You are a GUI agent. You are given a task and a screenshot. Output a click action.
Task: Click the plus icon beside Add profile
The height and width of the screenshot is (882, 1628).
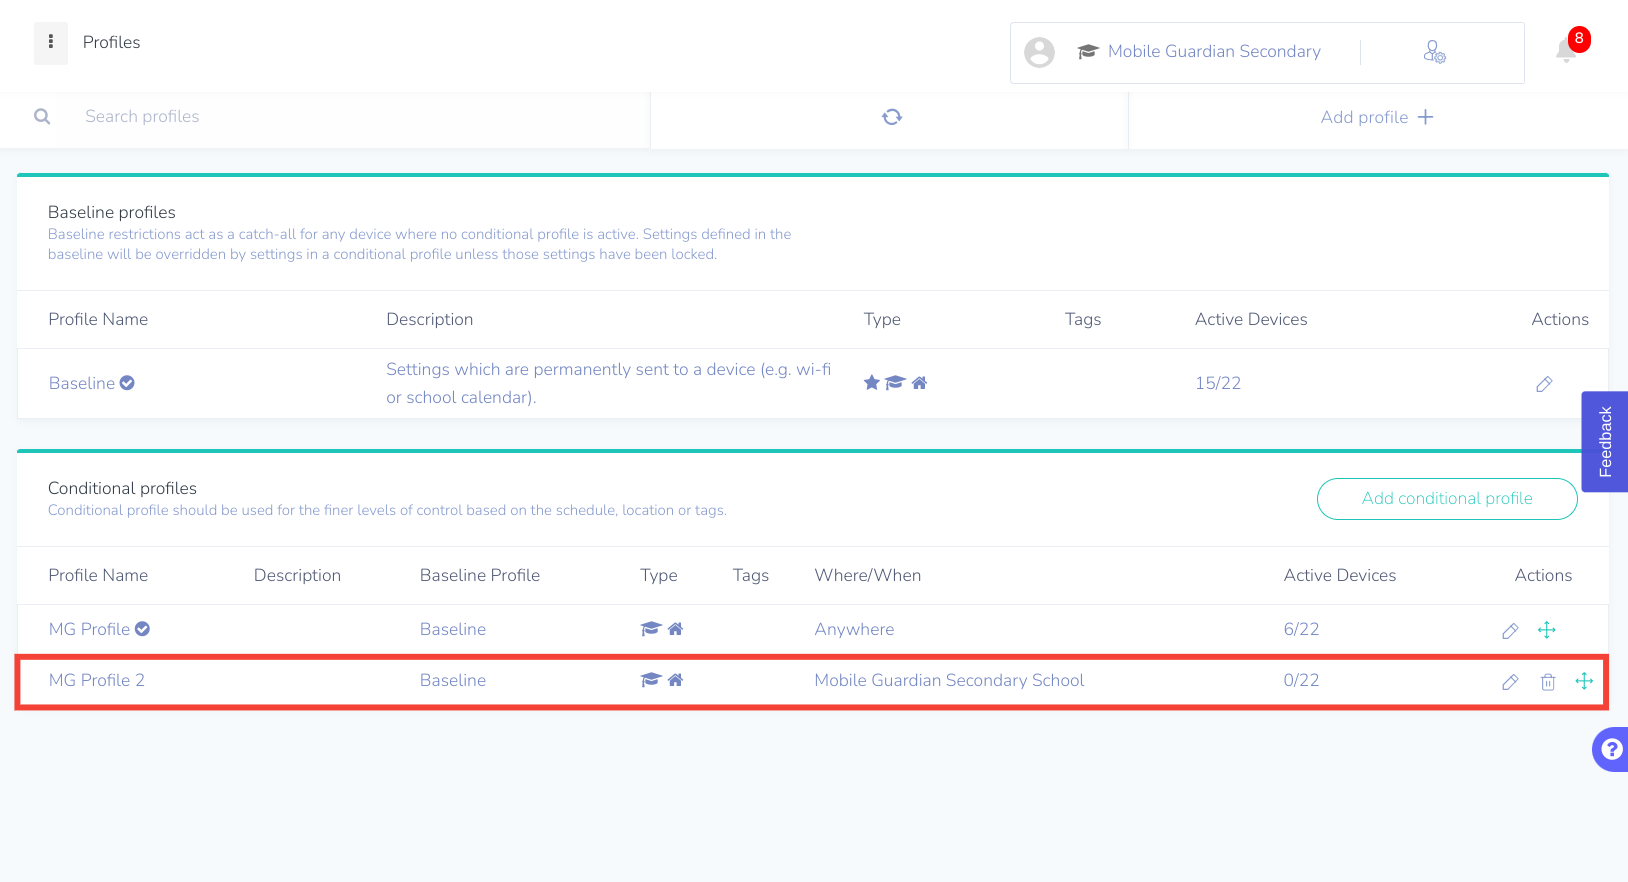point(1426,117)
